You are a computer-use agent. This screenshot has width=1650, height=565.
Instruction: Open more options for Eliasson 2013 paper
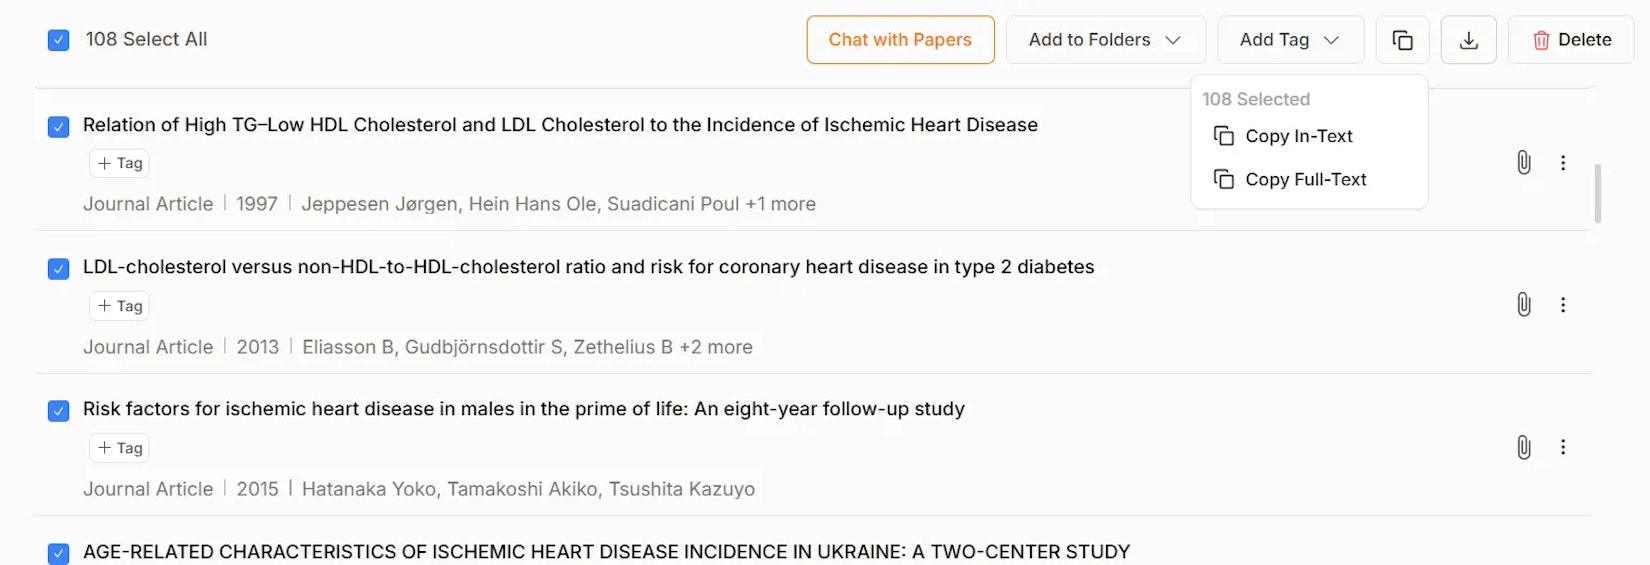point(1563,304)
